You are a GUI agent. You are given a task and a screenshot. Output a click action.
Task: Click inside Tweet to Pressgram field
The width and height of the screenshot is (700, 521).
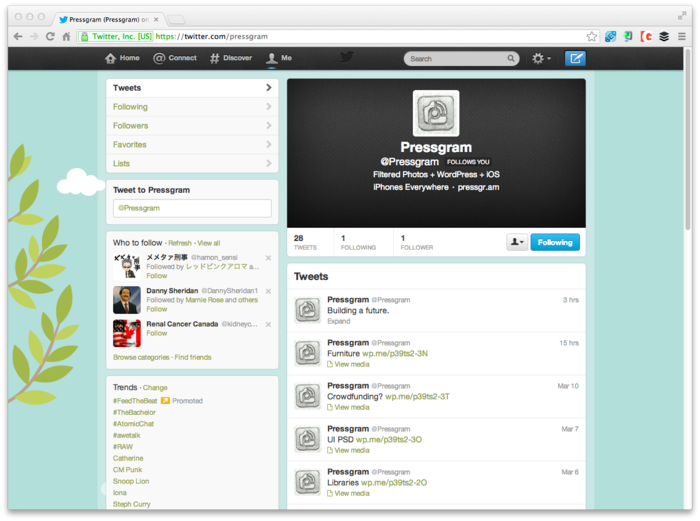coord(192,208)
